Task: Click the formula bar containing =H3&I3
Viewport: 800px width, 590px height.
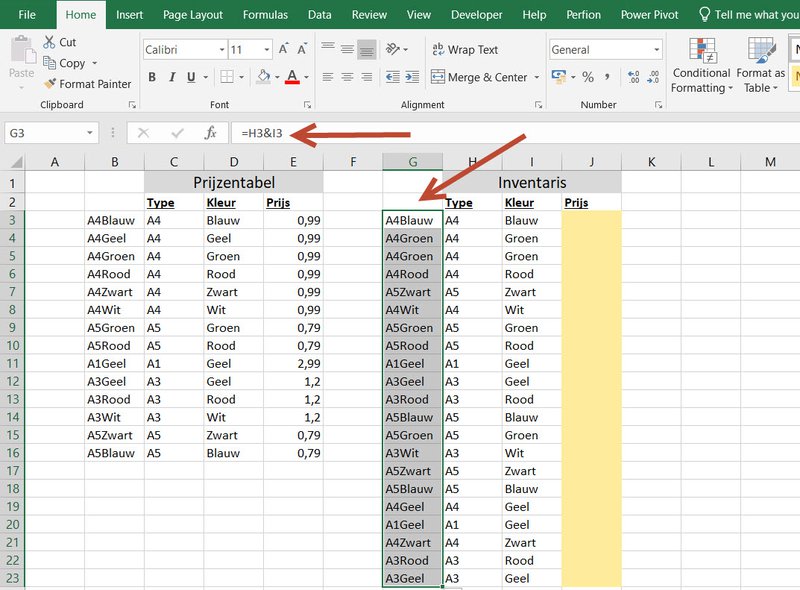Action: coord(515,133)
